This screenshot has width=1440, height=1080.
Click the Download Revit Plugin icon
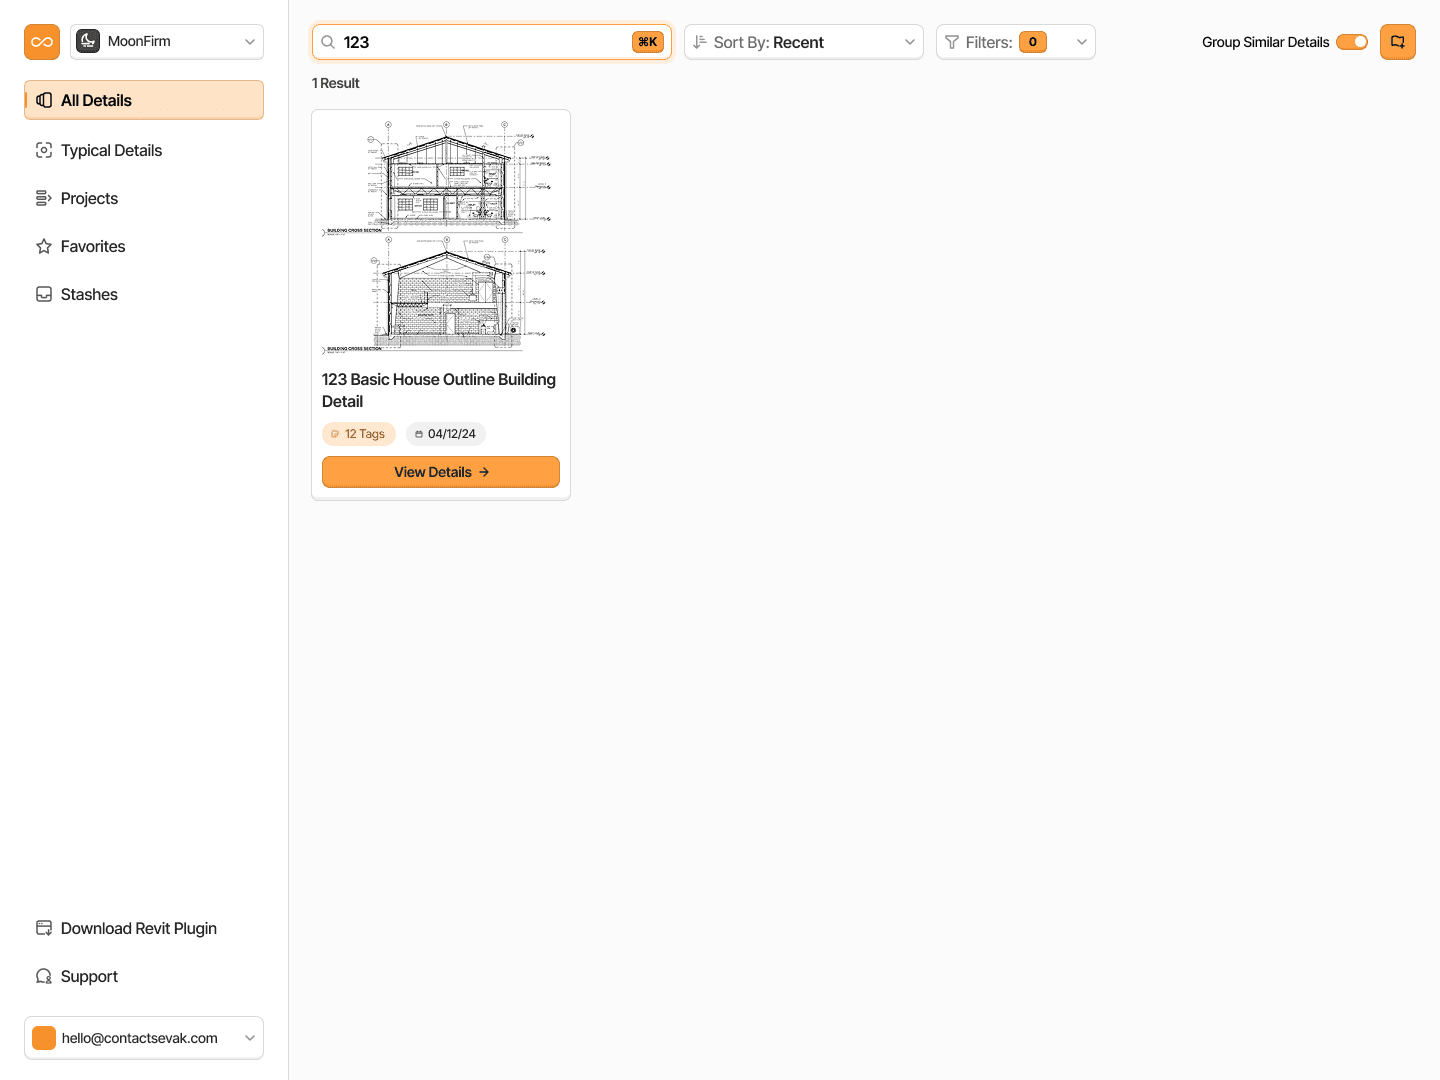coord(44,928)
